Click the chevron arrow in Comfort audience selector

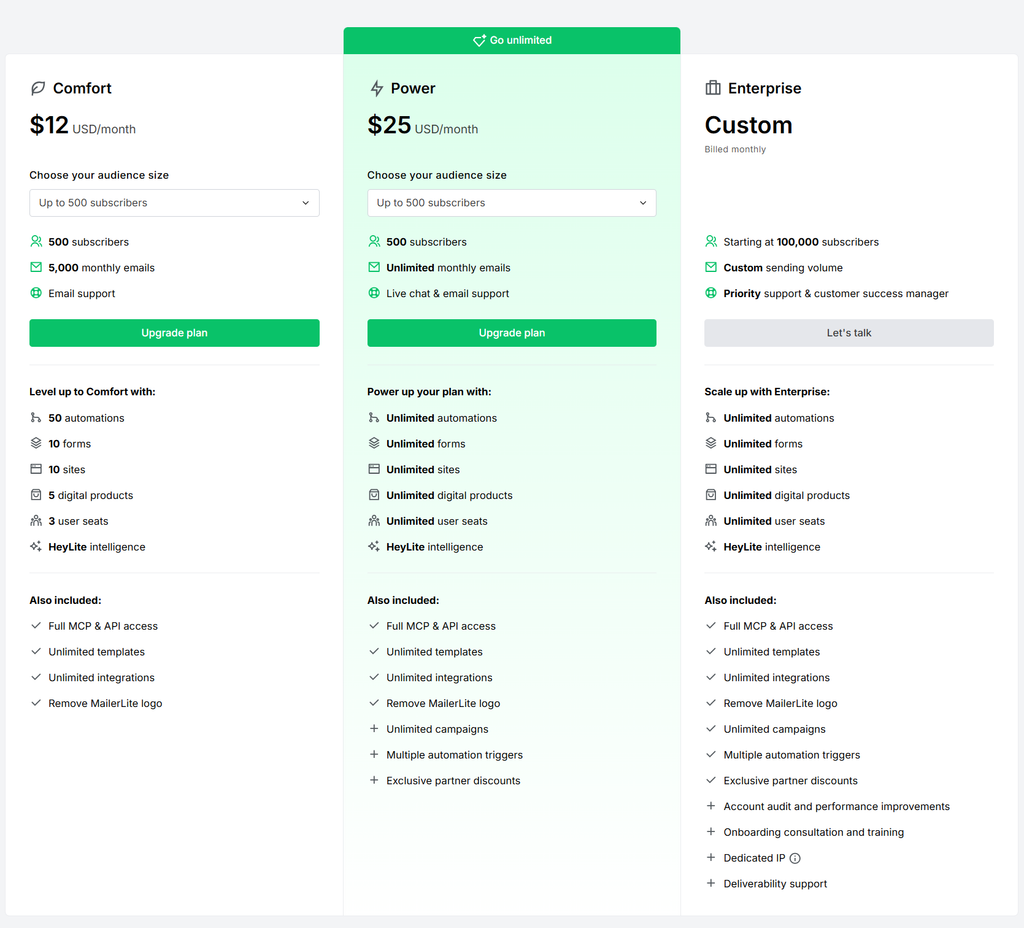pyautogui.click(x=306, y=203)
